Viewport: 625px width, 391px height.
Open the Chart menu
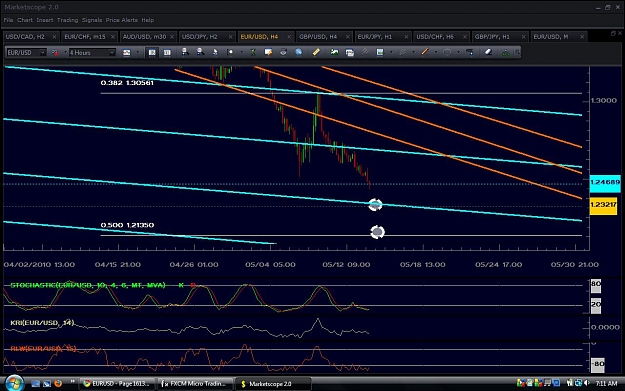pyautogui.click(x=25, y=20)
